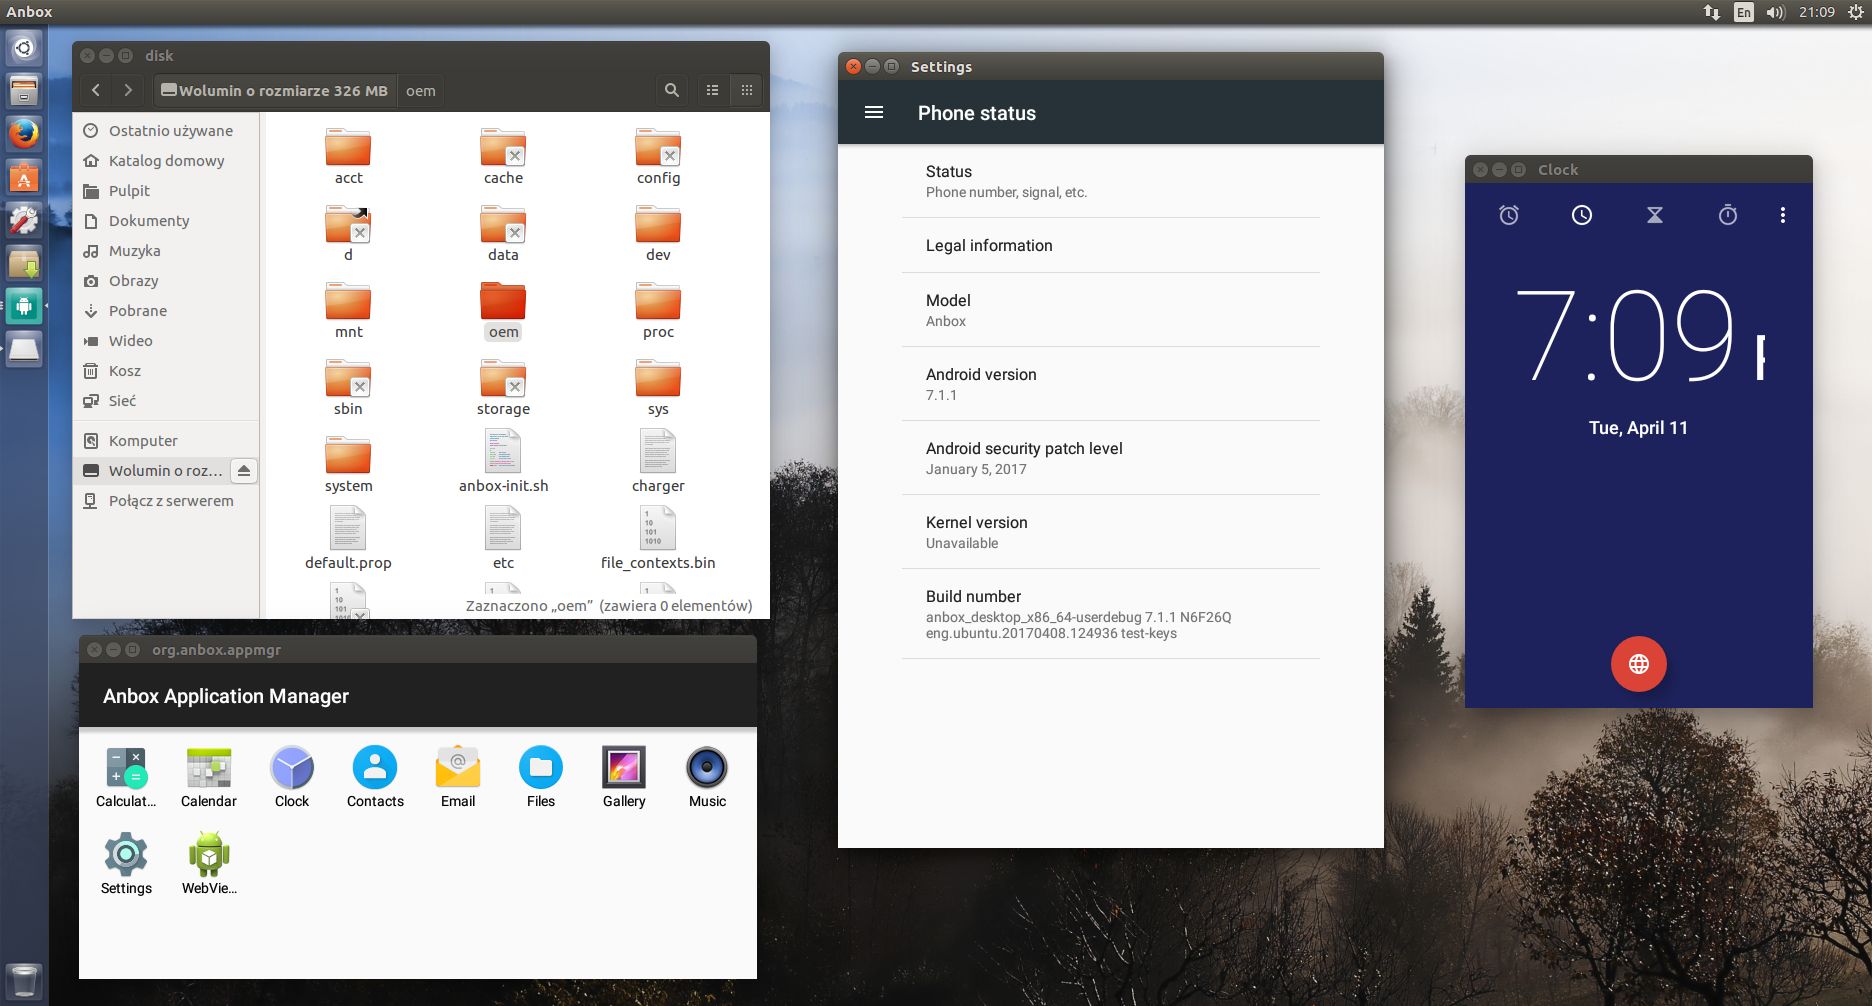
Task: Open the alarm tab in the Clock app
Action: (x=1509, y=215)
